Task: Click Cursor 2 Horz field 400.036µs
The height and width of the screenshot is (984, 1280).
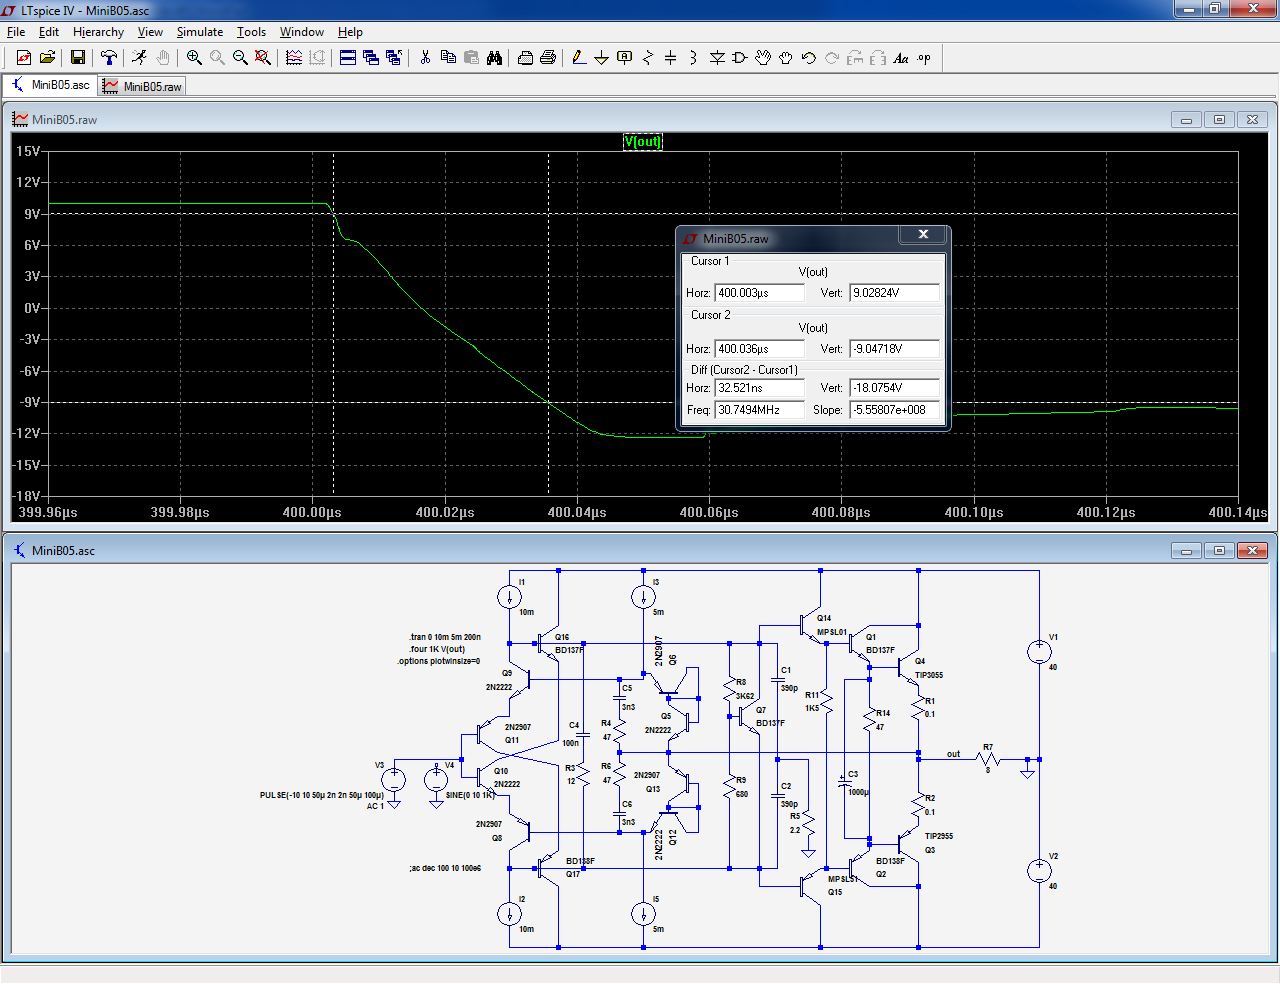Action: [x=759, y=349]
